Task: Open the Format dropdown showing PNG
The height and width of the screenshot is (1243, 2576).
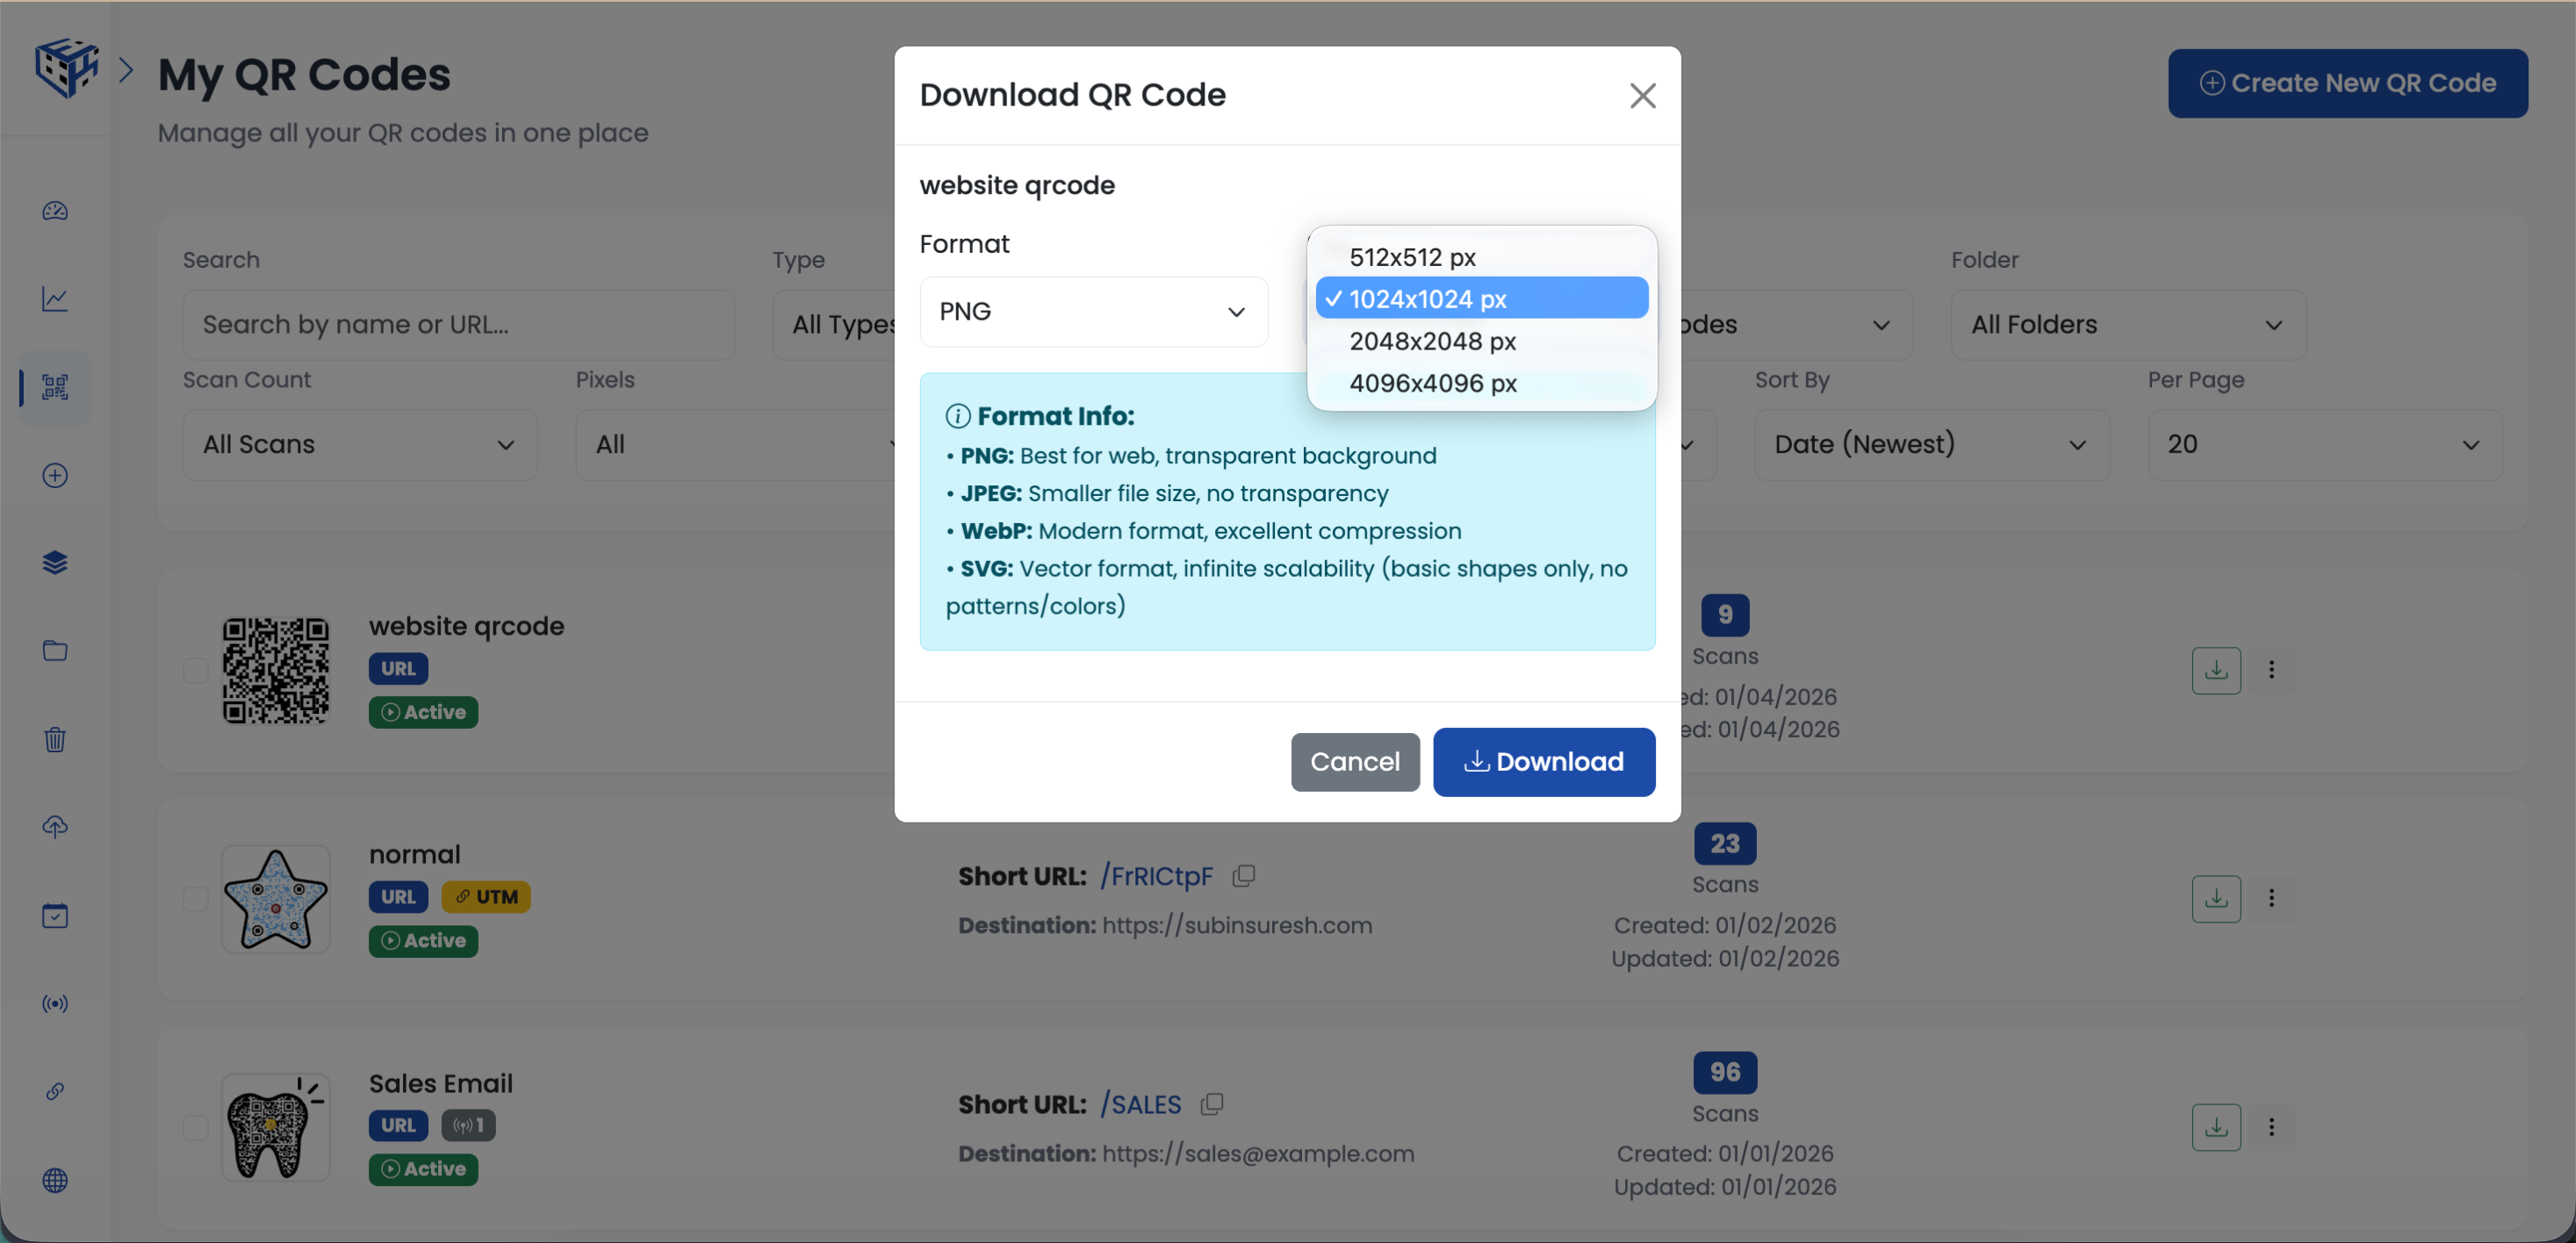Action: [x=1092, y=311]
